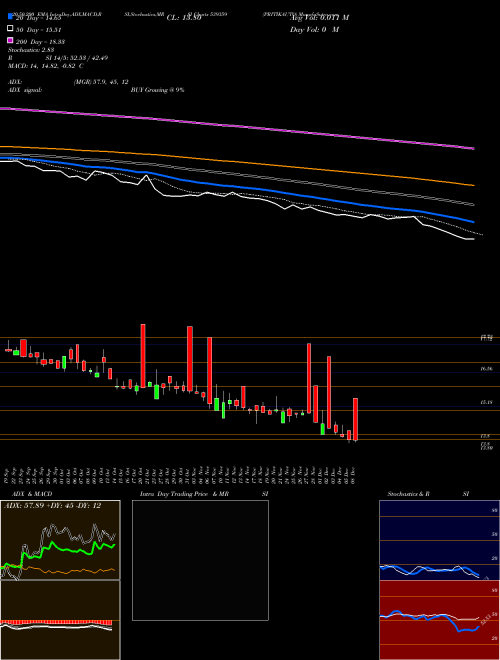Click the 'Stochastics: 2.83' reading
500x660 pixels.
[31, 50]
